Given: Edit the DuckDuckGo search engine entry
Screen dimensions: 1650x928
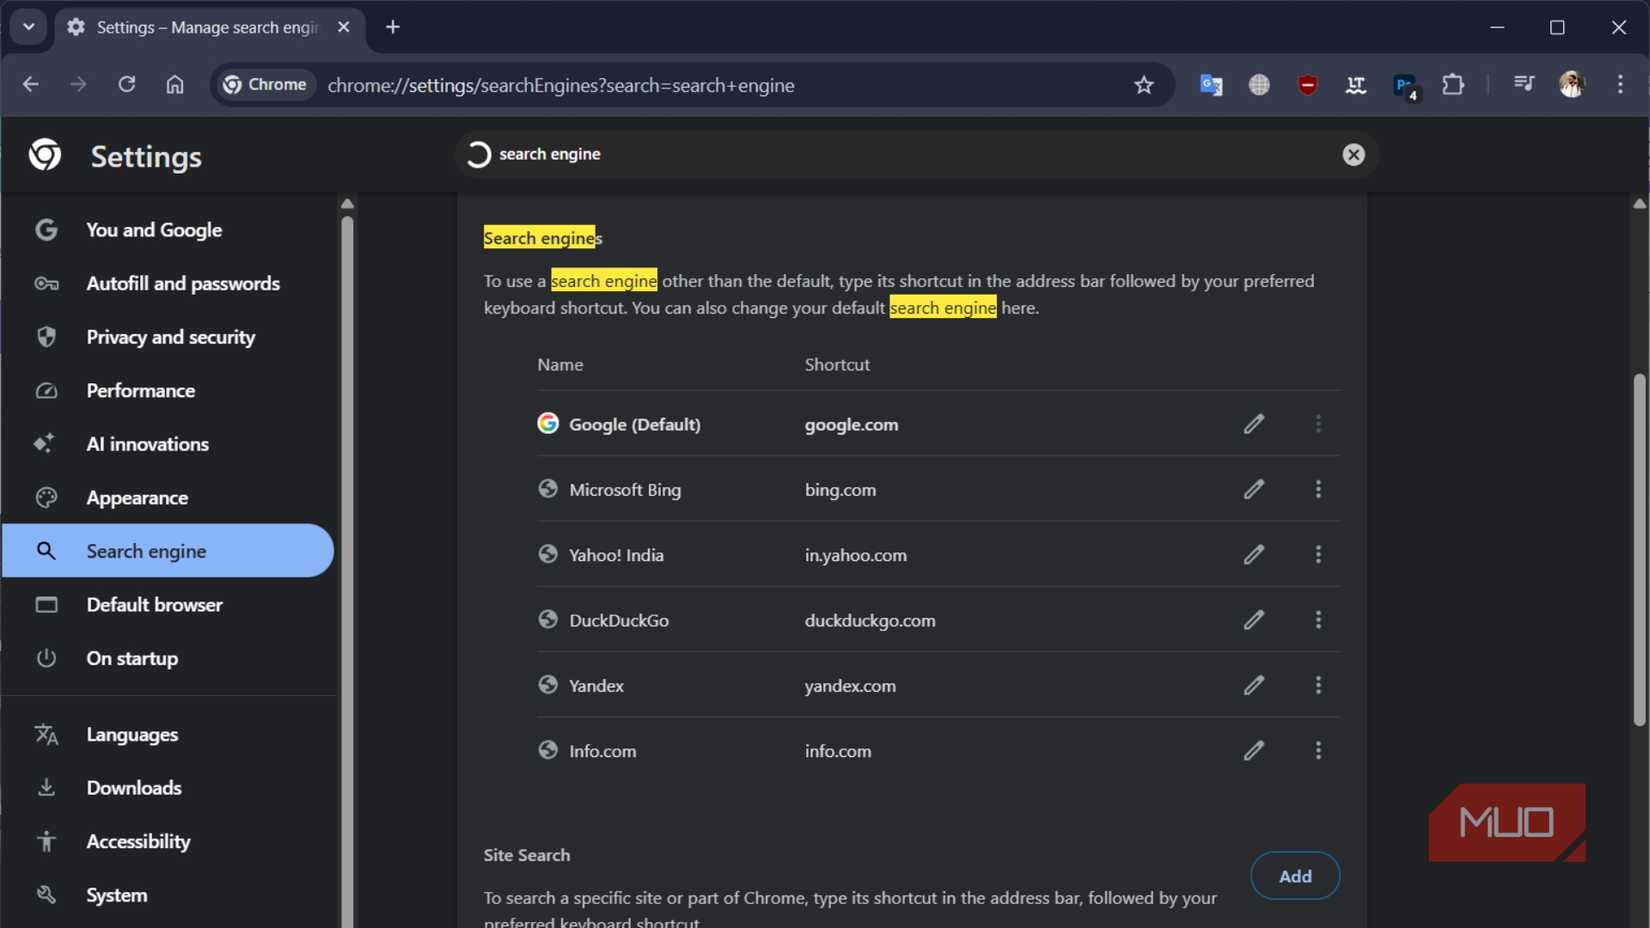Looking at the screenshot, I should click(x=1253, y=620).
